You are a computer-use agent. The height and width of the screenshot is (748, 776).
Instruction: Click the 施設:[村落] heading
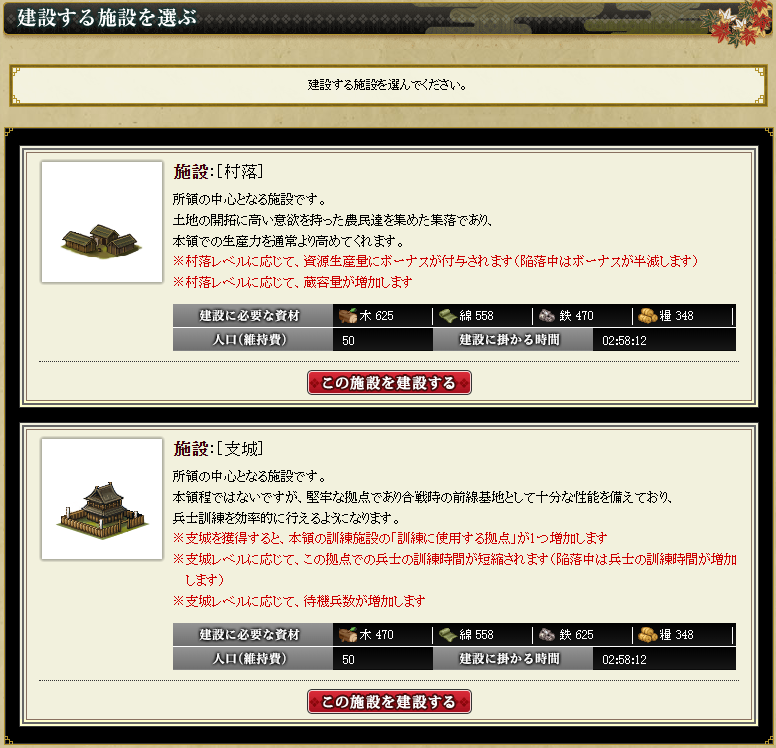tap(218, 172)
